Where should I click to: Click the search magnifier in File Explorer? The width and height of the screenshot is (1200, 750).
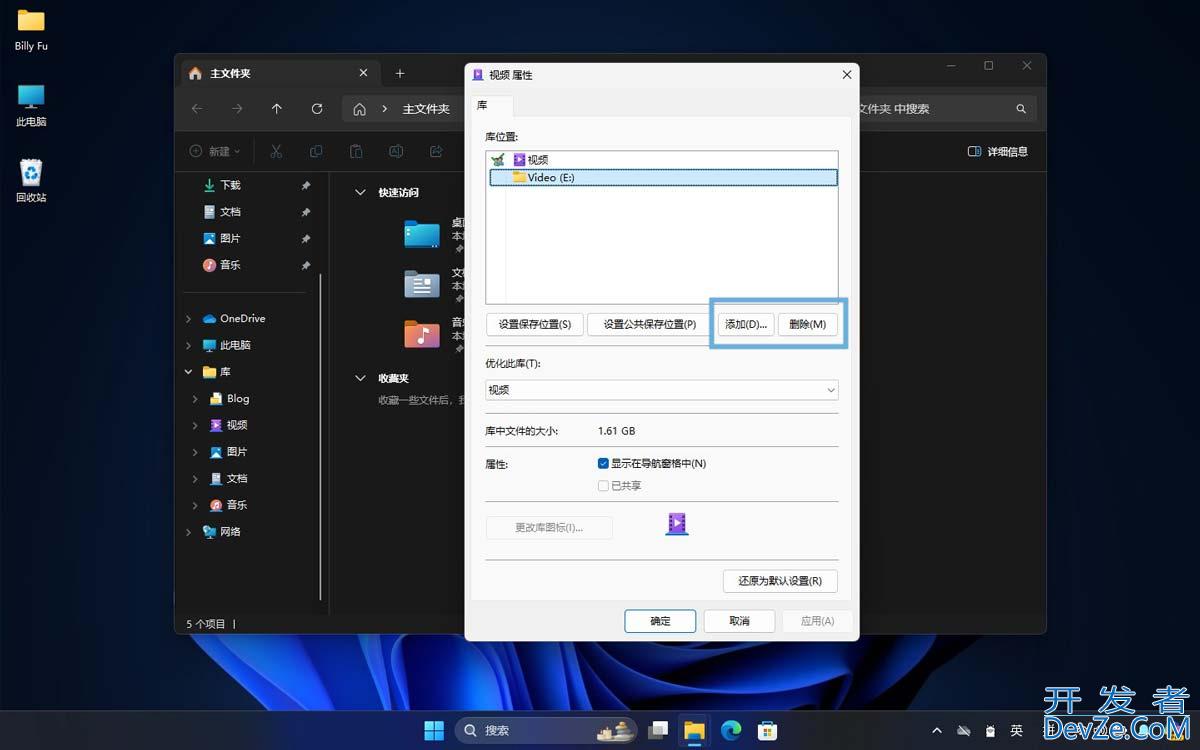(1021, 109)
